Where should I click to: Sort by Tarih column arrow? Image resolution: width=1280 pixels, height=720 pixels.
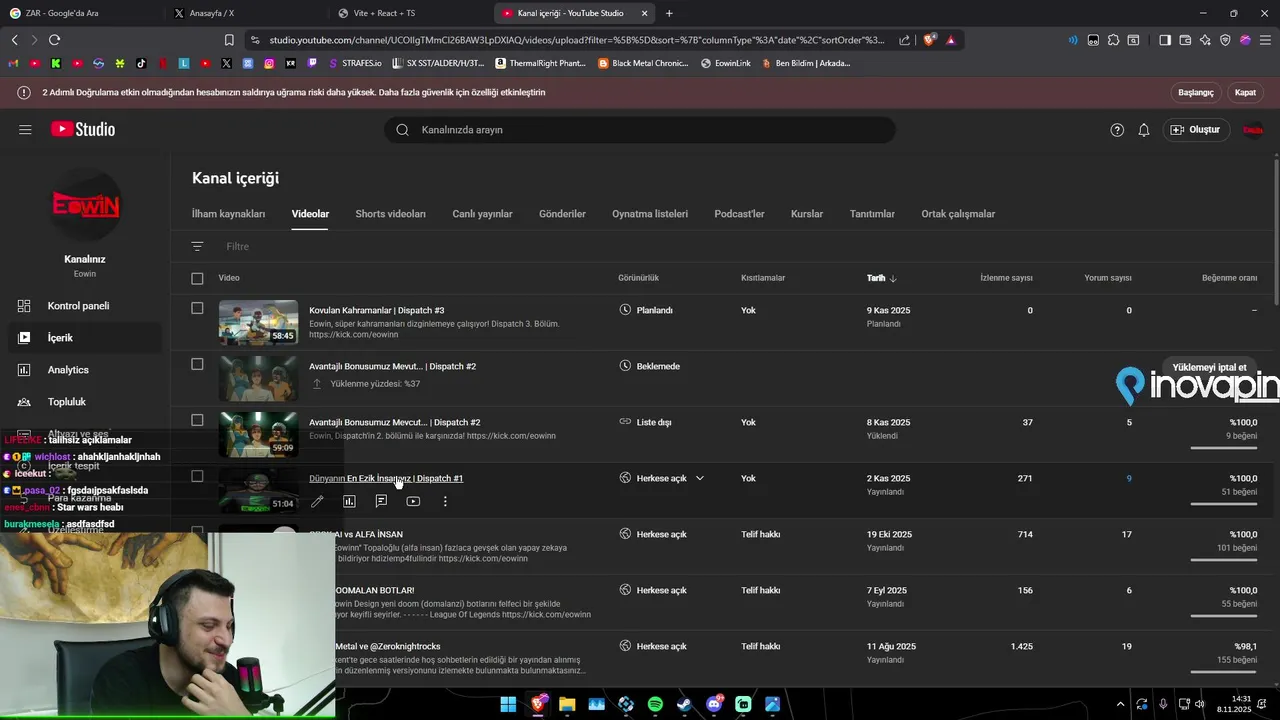pos(893,278)
